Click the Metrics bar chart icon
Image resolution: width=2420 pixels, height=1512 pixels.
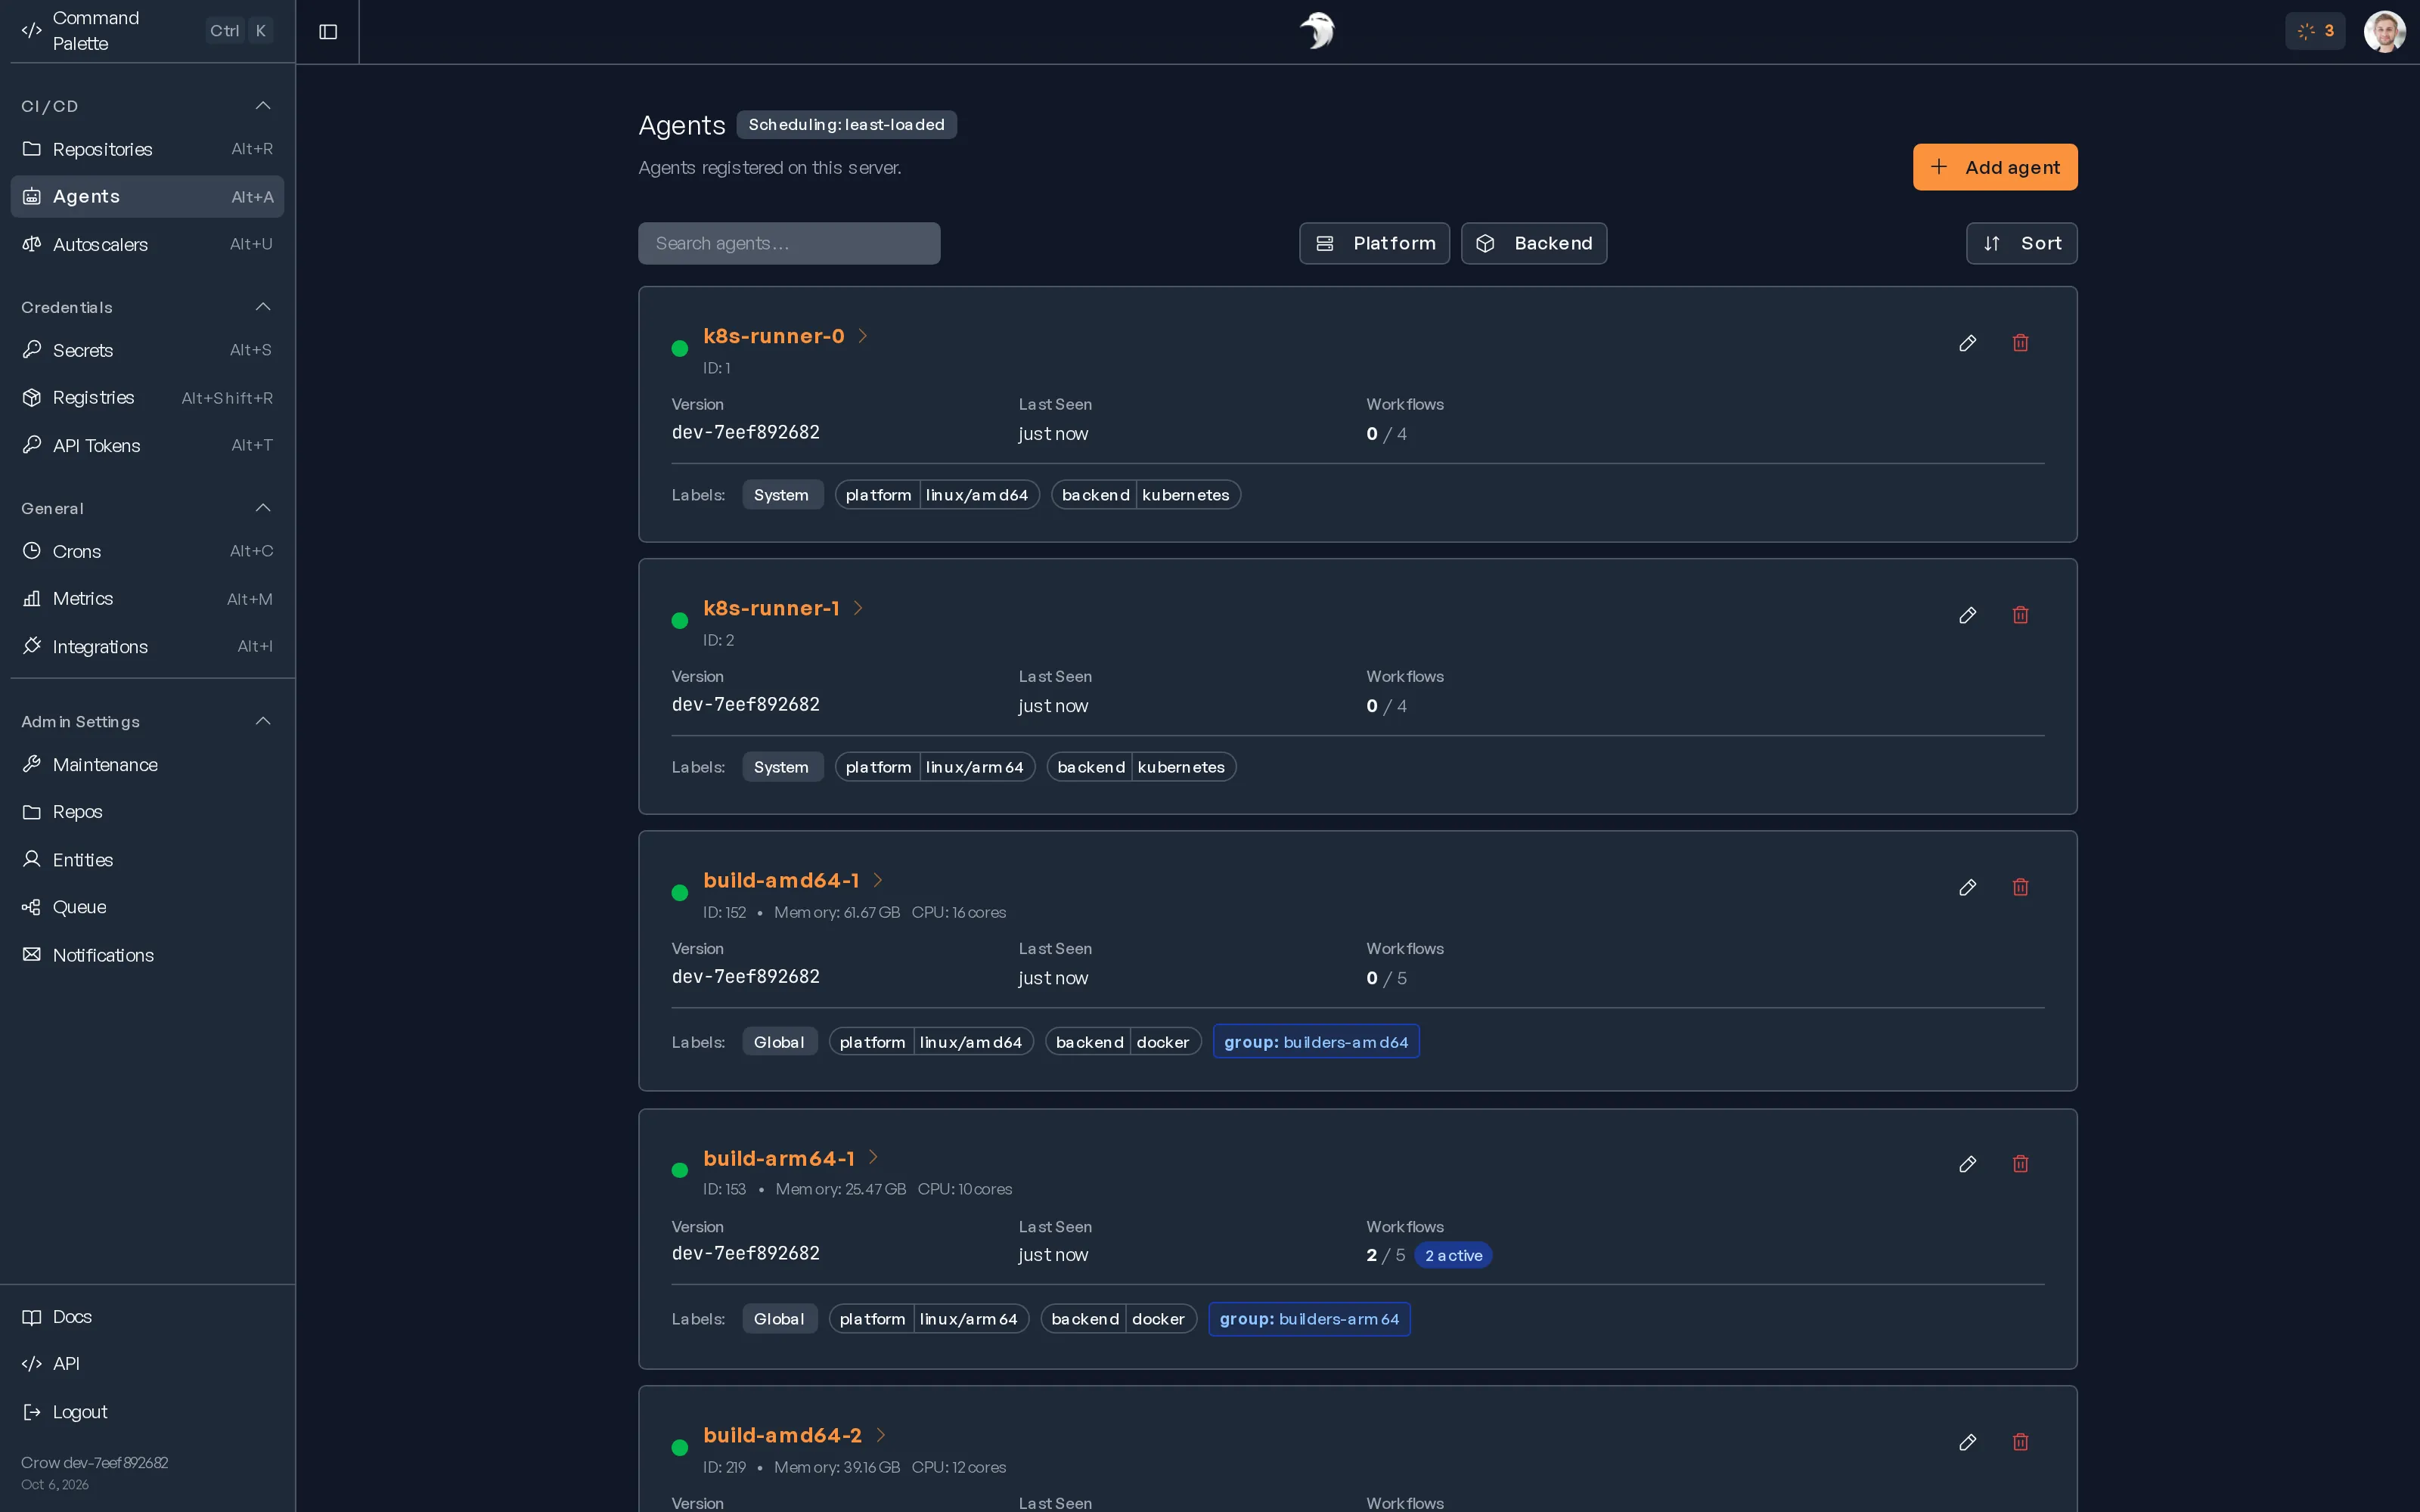click(32, 598)
